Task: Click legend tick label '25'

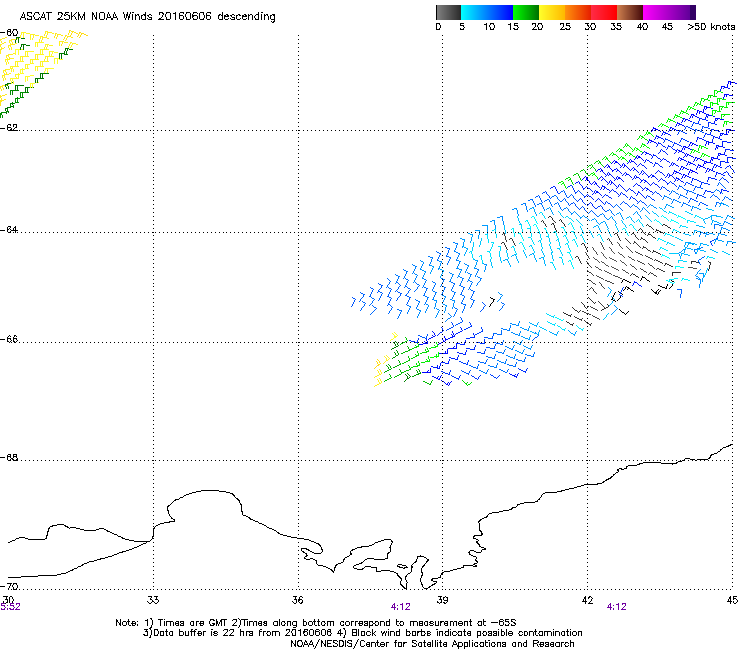Action: [565, 27]
